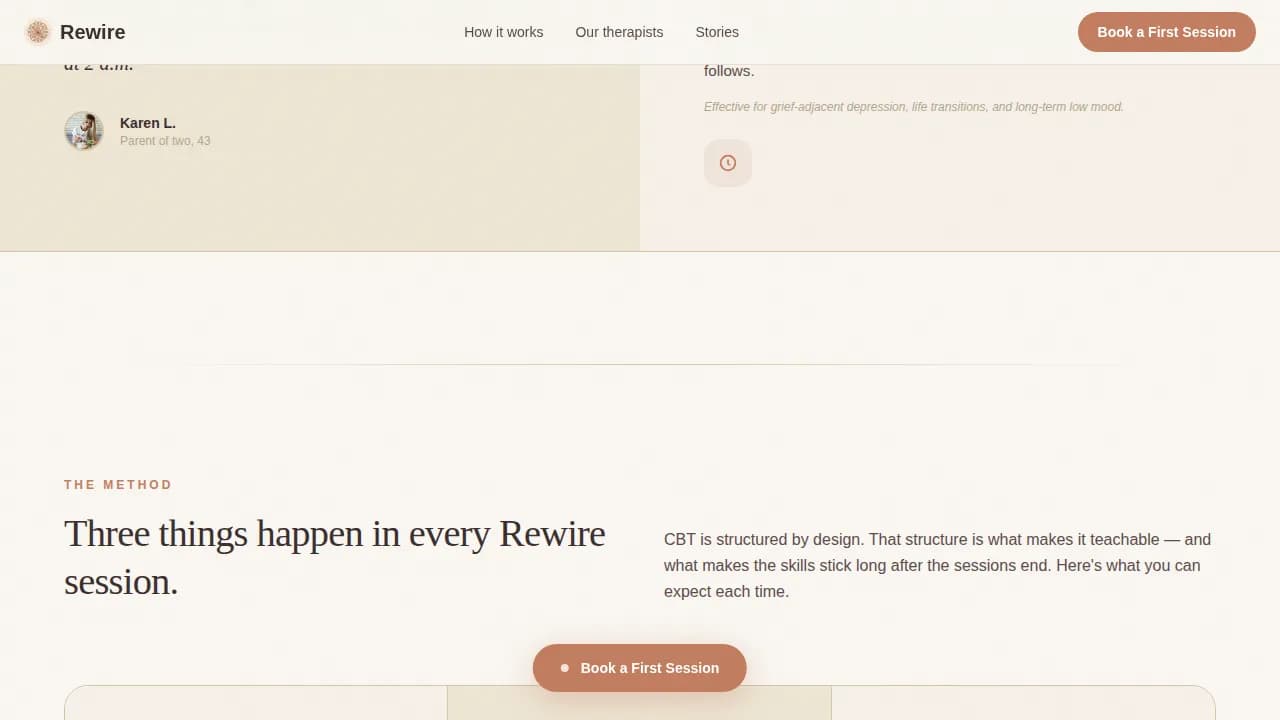Image resolution: width=1280 pixels, height=720 pixels.
Task: Click the italic text Effective for grief-adjacent depression
Action: 914,107
